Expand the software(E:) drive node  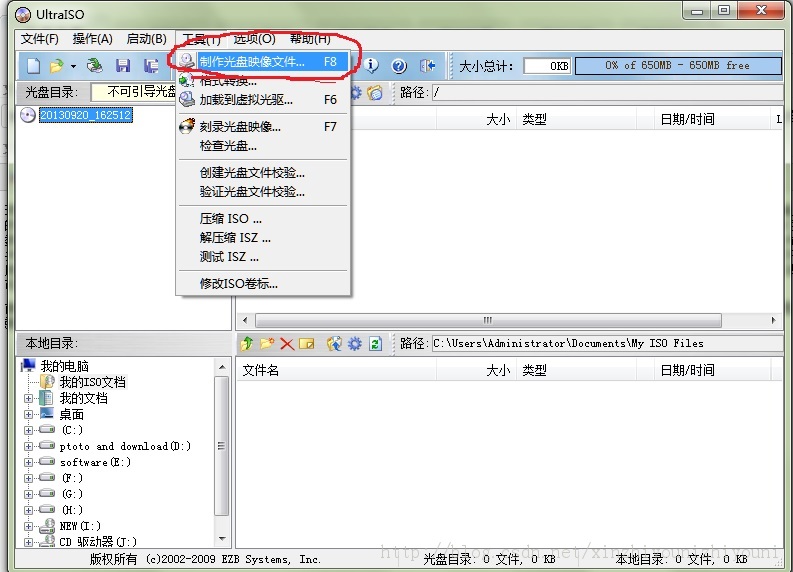pyautogui.click(x=28, y=462)
